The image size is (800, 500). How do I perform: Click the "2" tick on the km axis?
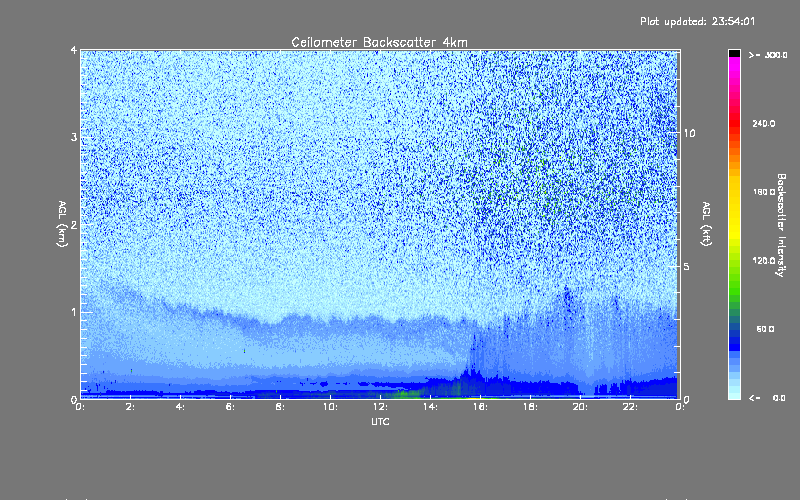pos(74,224)
